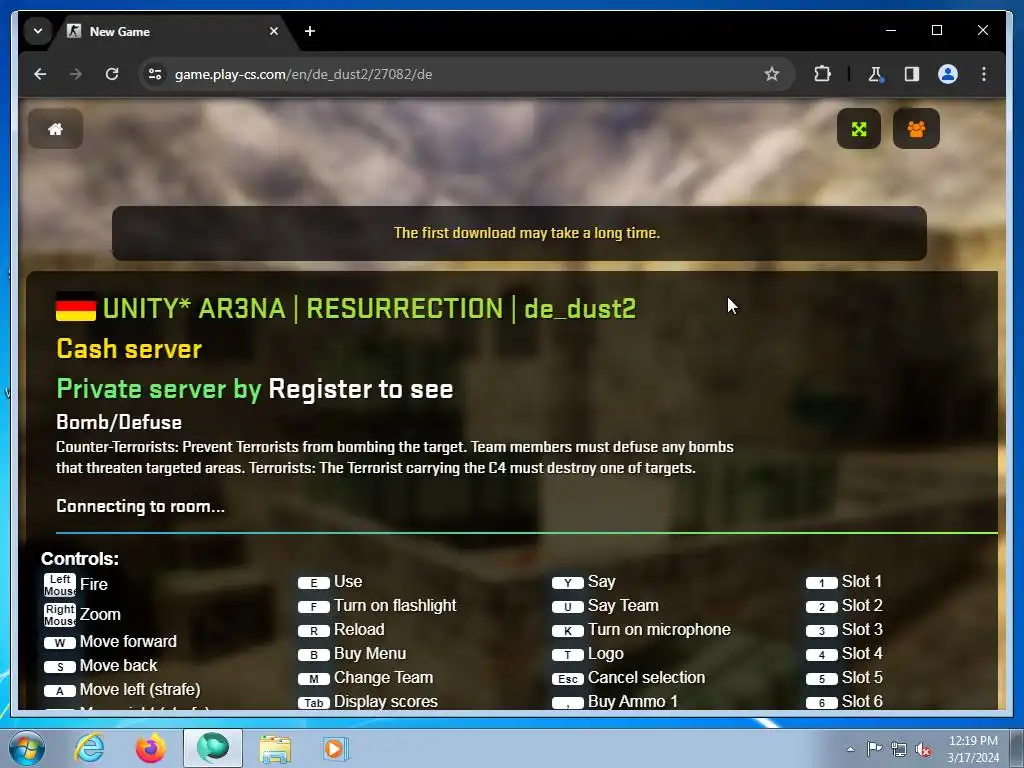Switch to the active browser taskbar icon

[213, 748]
